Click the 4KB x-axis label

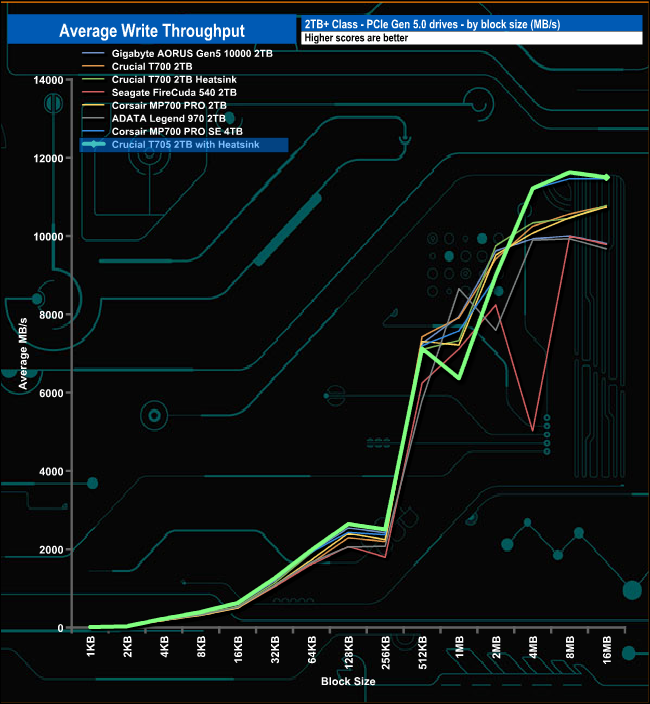click(x=165, y=647)
